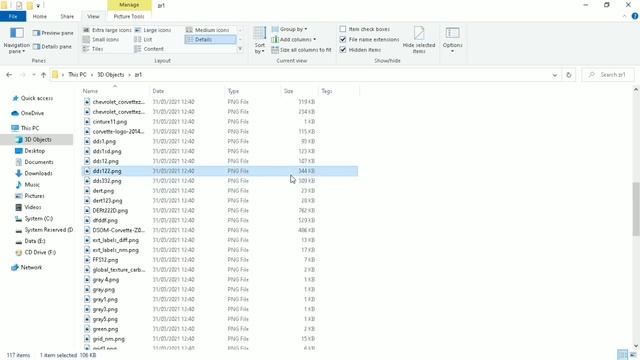This screenshot has height=360, width=640.
Task: Open the Quick Access Toolbar customize dropdown
Action: 38,6
